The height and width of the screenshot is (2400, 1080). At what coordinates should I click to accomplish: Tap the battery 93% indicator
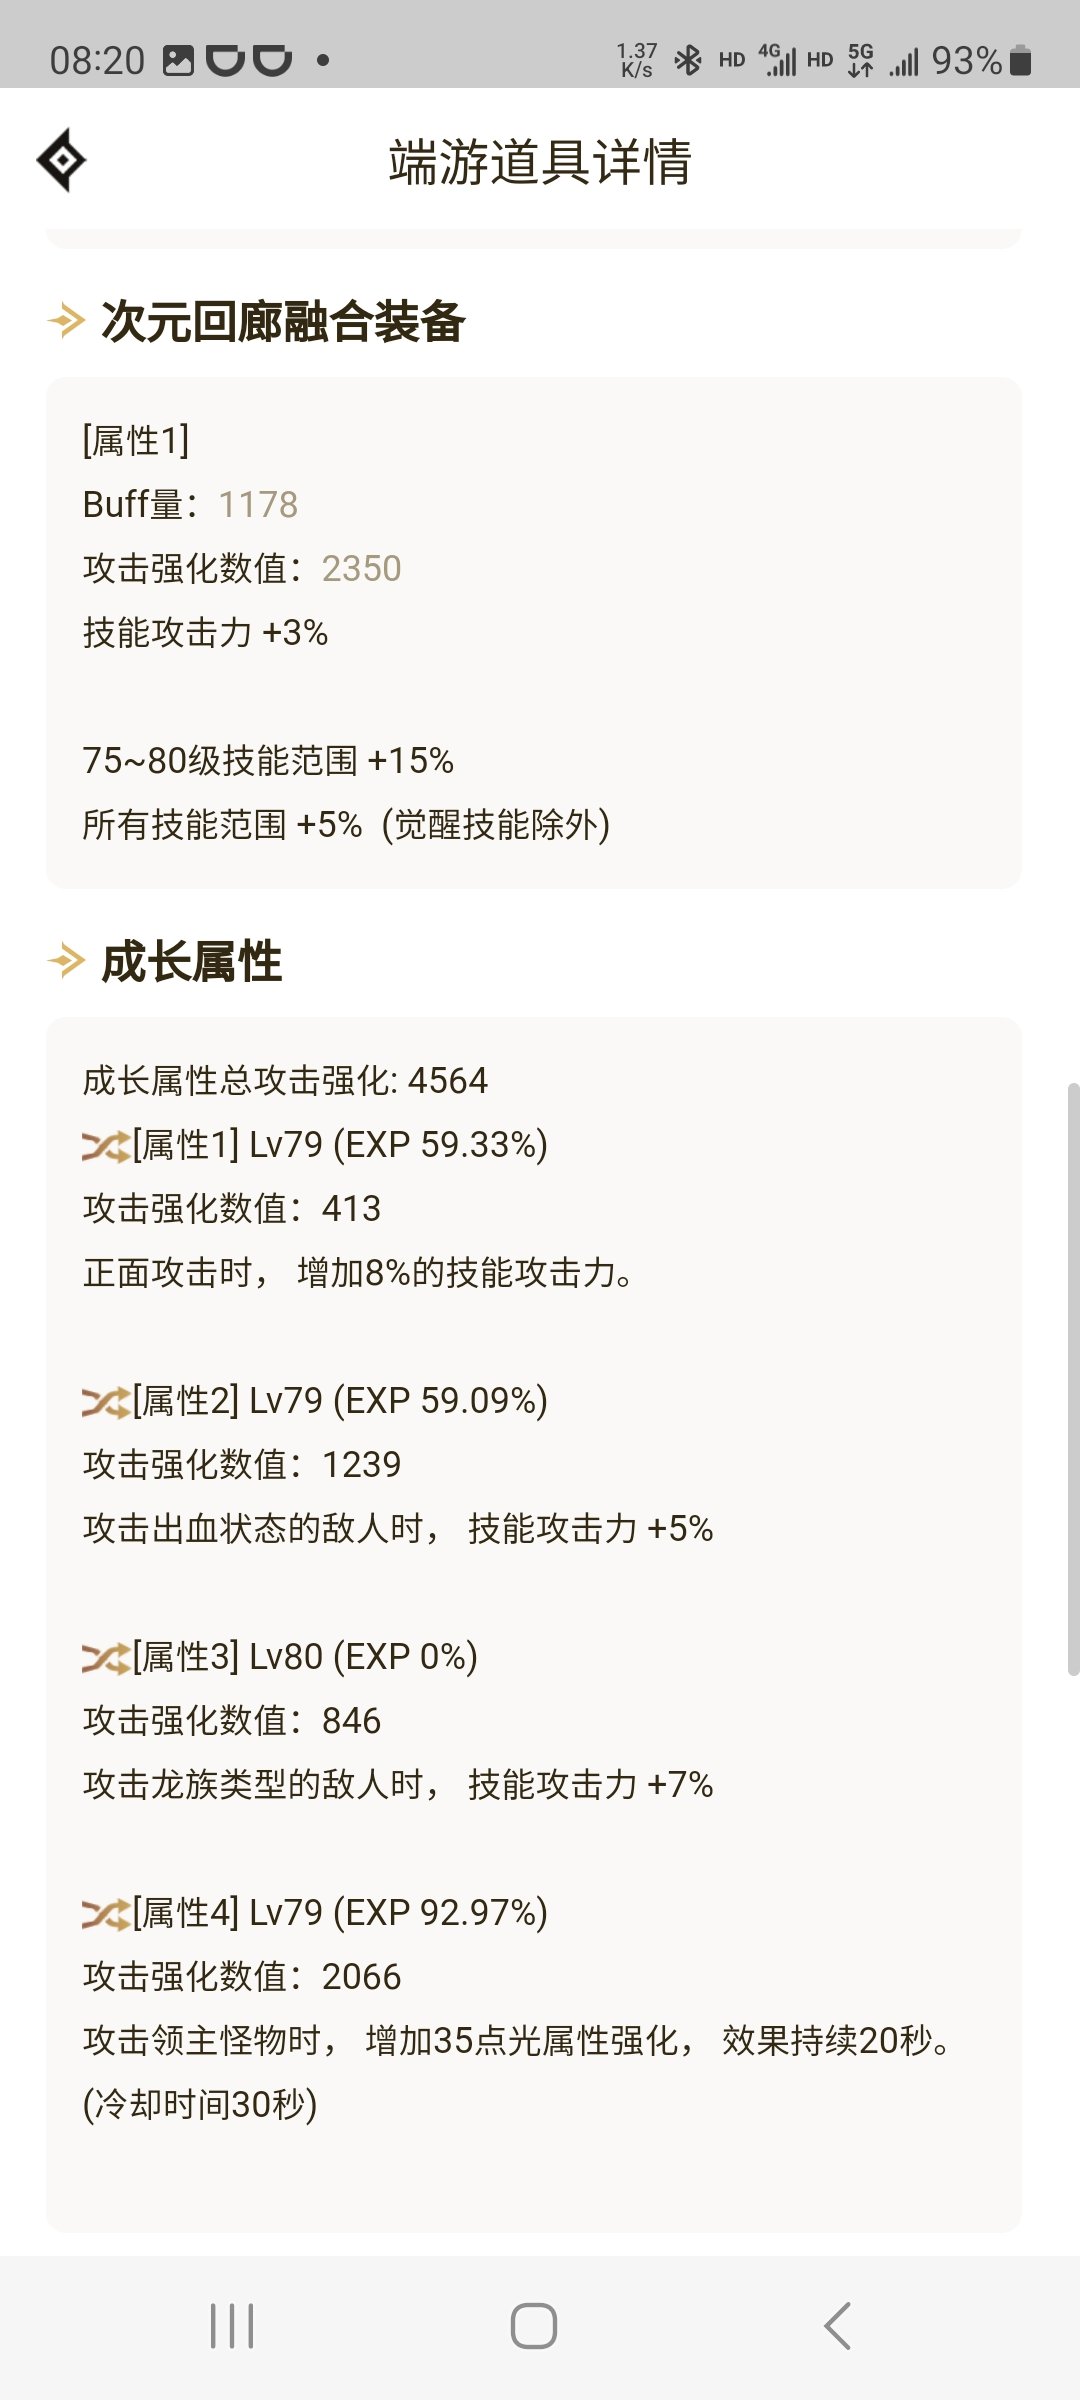[981, 61]
